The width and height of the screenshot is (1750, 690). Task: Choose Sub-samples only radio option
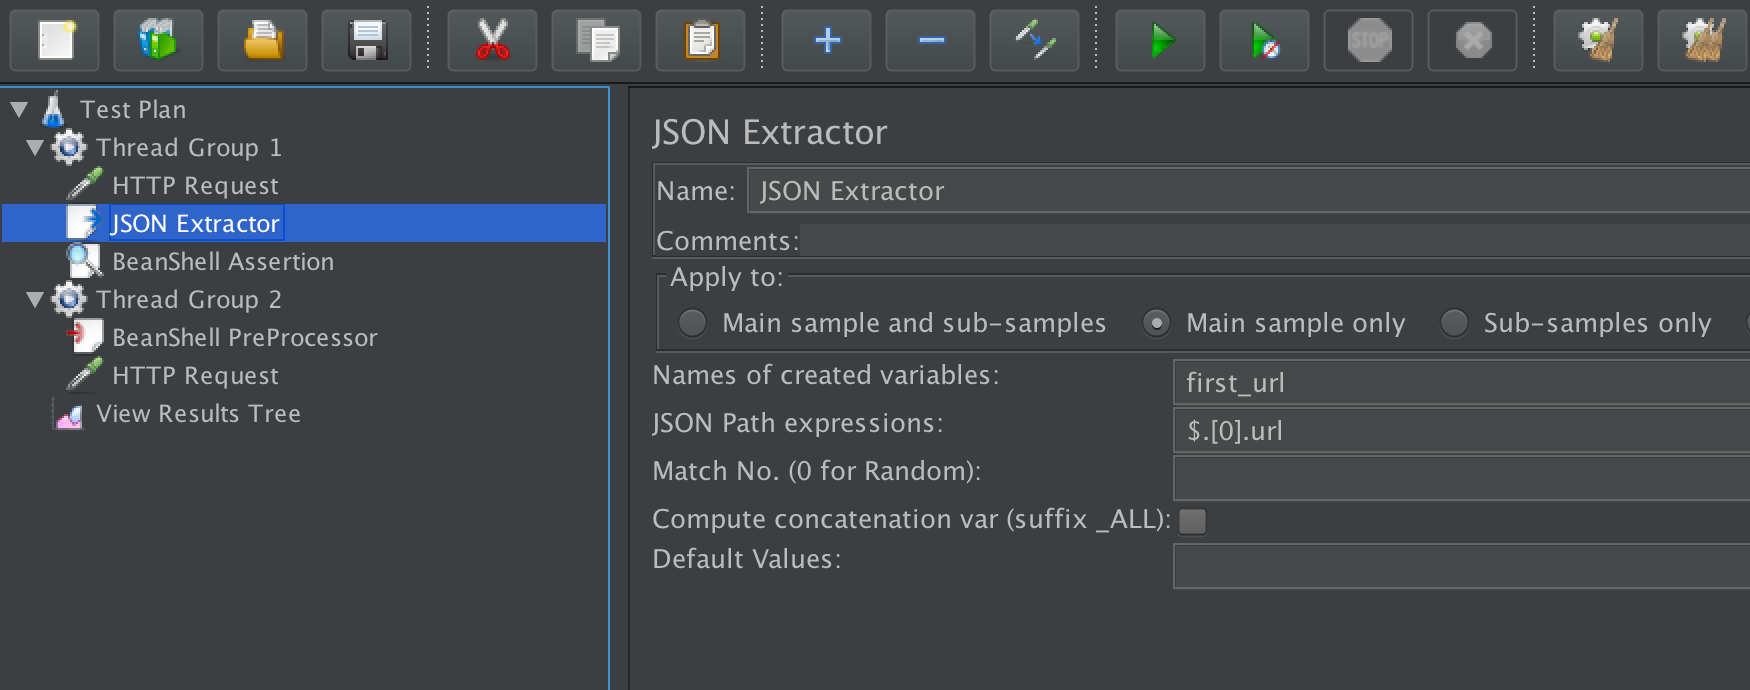tap(1454, 323)
